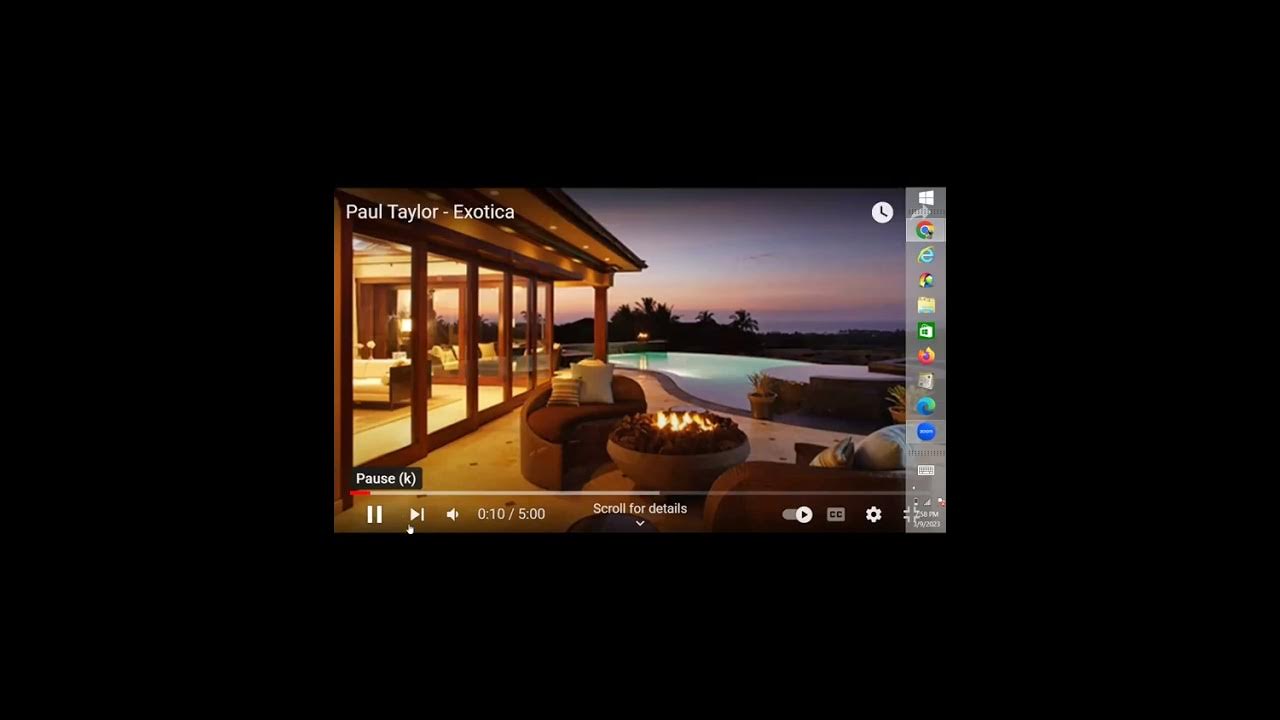1280x720 pixels.
Task: Pause the video playback
Action: (374, 514)
